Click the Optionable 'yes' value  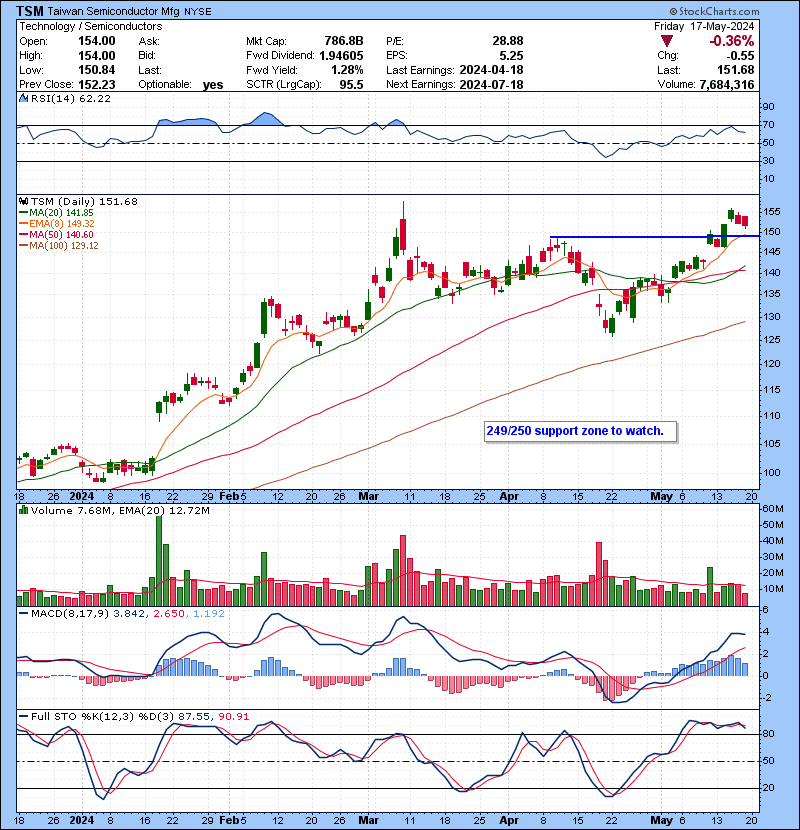click(213, 85)
